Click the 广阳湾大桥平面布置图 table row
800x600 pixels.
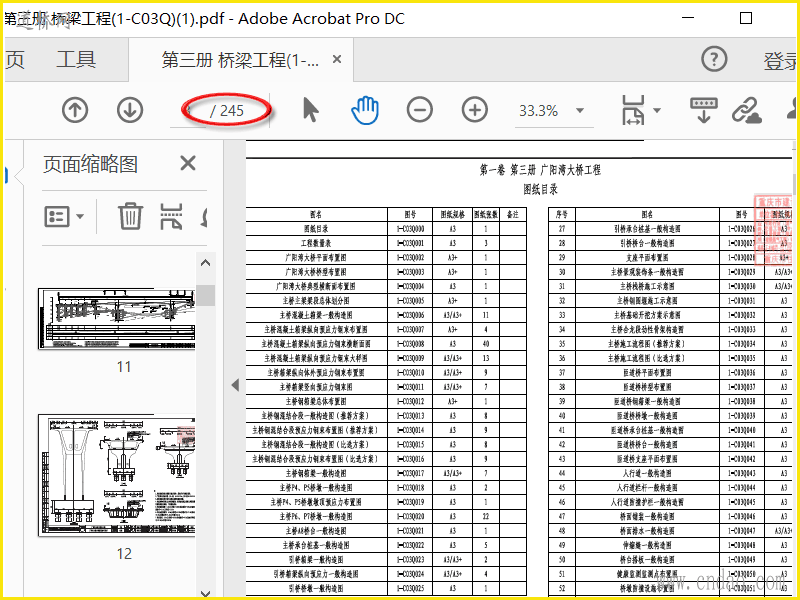pos(386,257)
